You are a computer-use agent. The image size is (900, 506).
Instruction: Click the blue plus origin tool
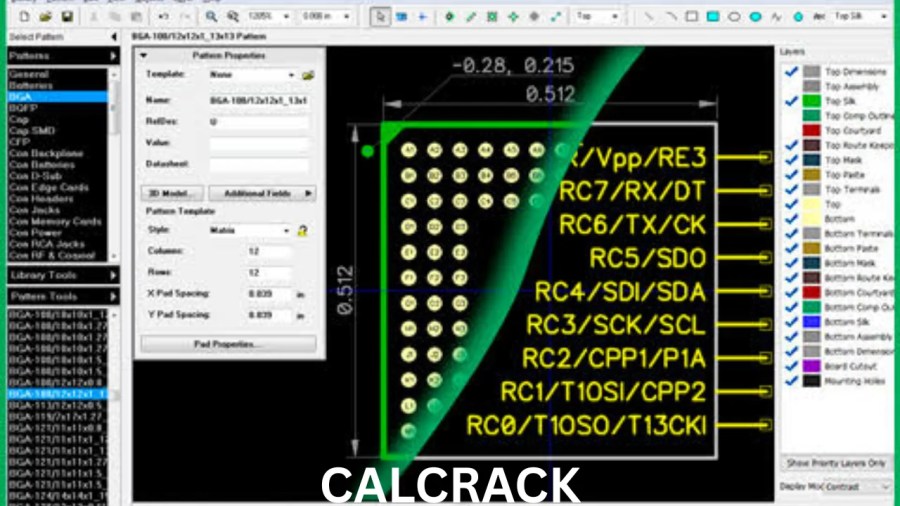click(422, 17)
